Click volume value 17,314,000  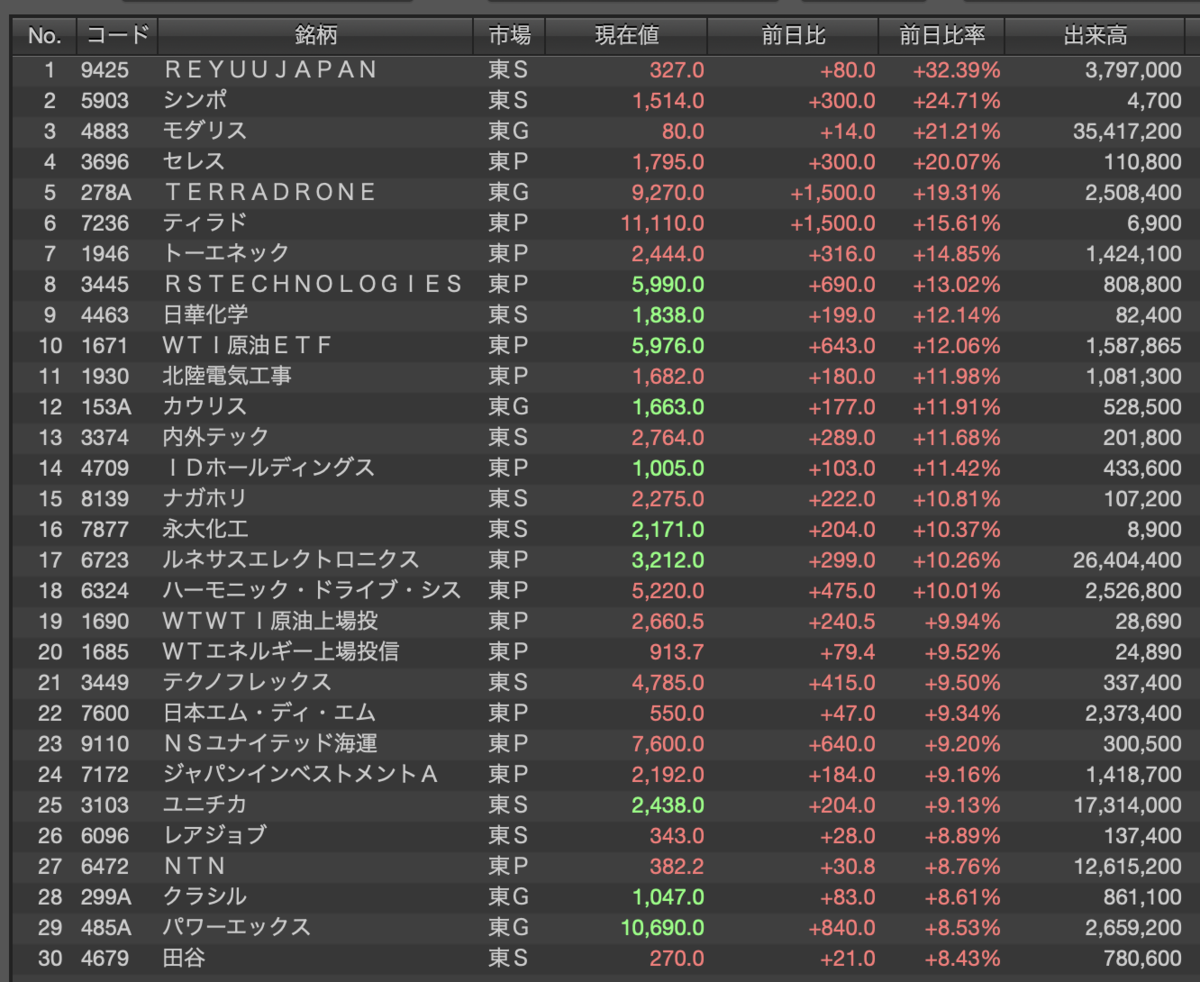(x=1126, y=805)
